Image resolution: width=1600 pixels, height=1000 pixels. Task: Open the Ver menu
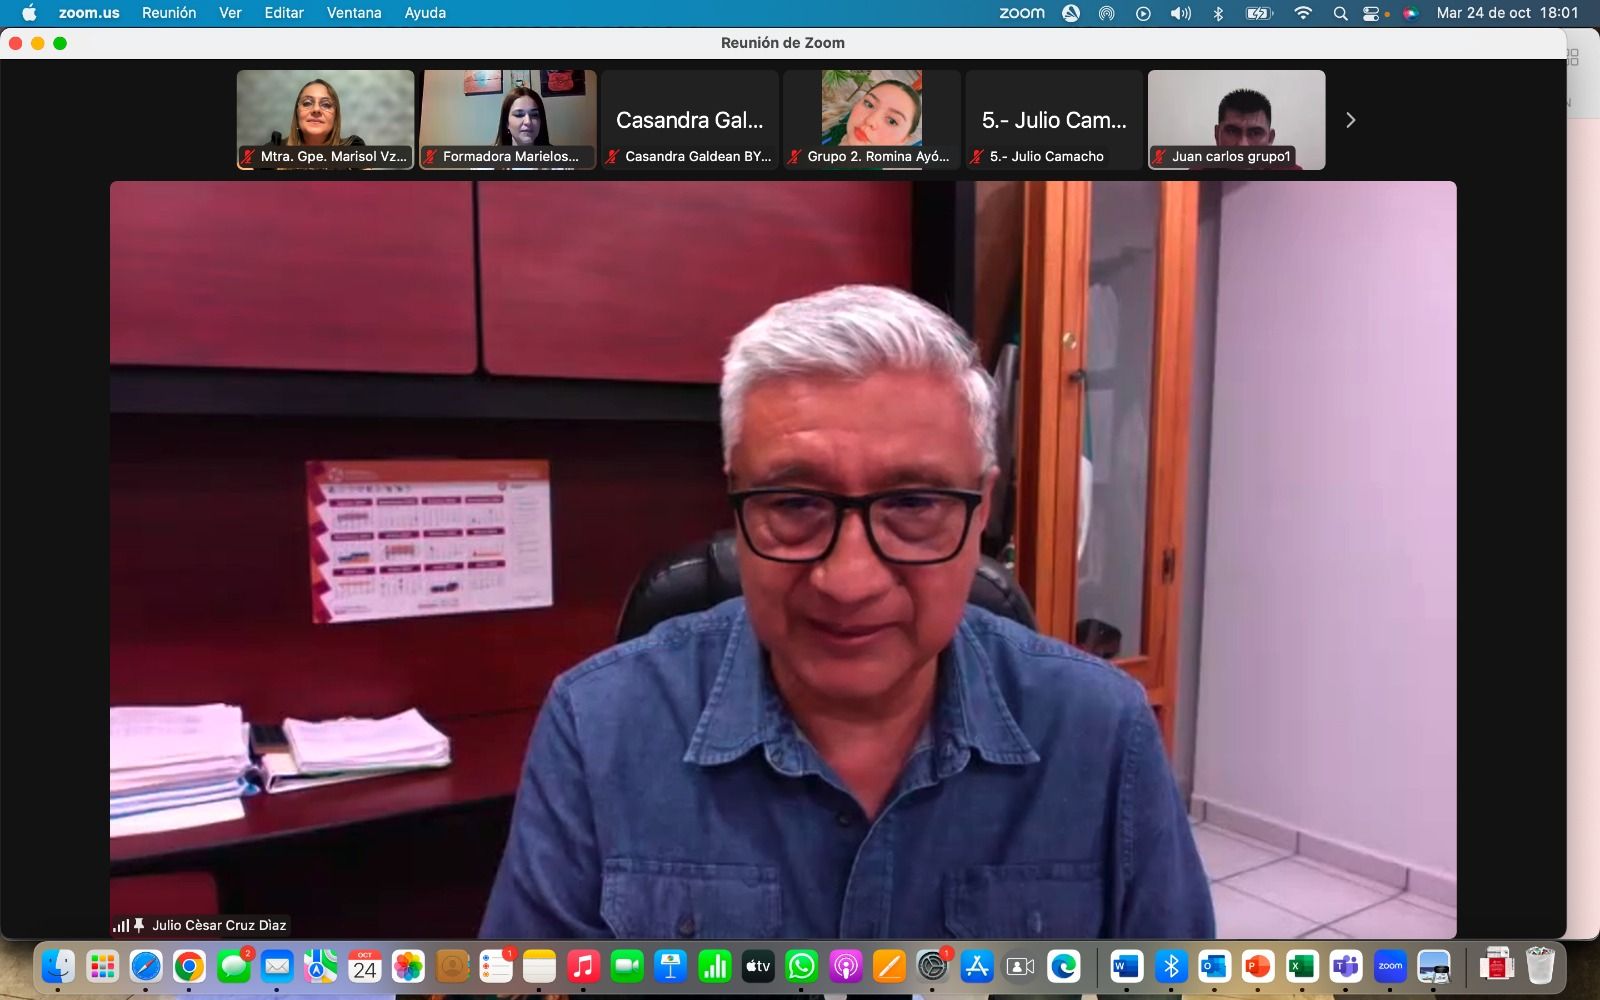click(230, 13)
